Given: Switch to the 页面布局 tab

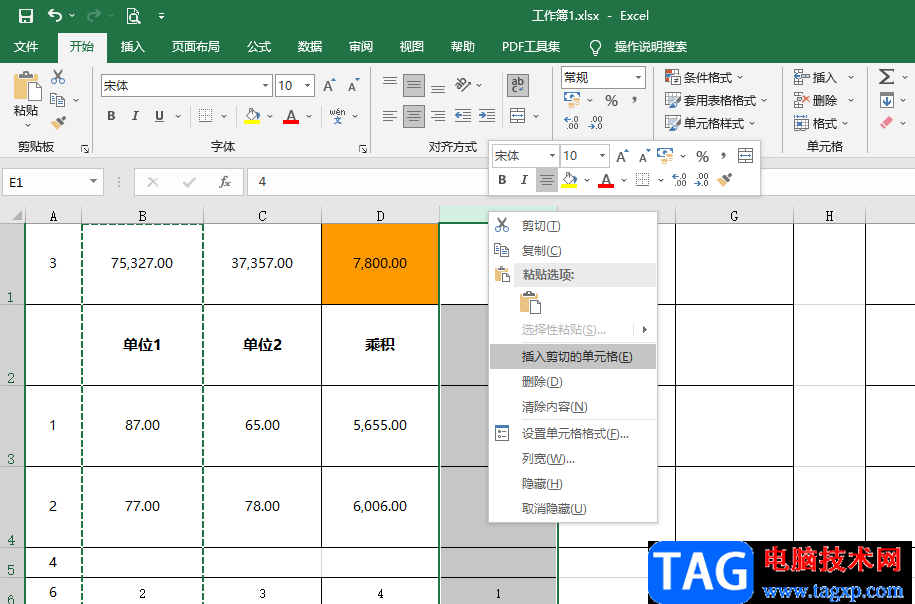Looking at the screenshot, I should point(195,47).
